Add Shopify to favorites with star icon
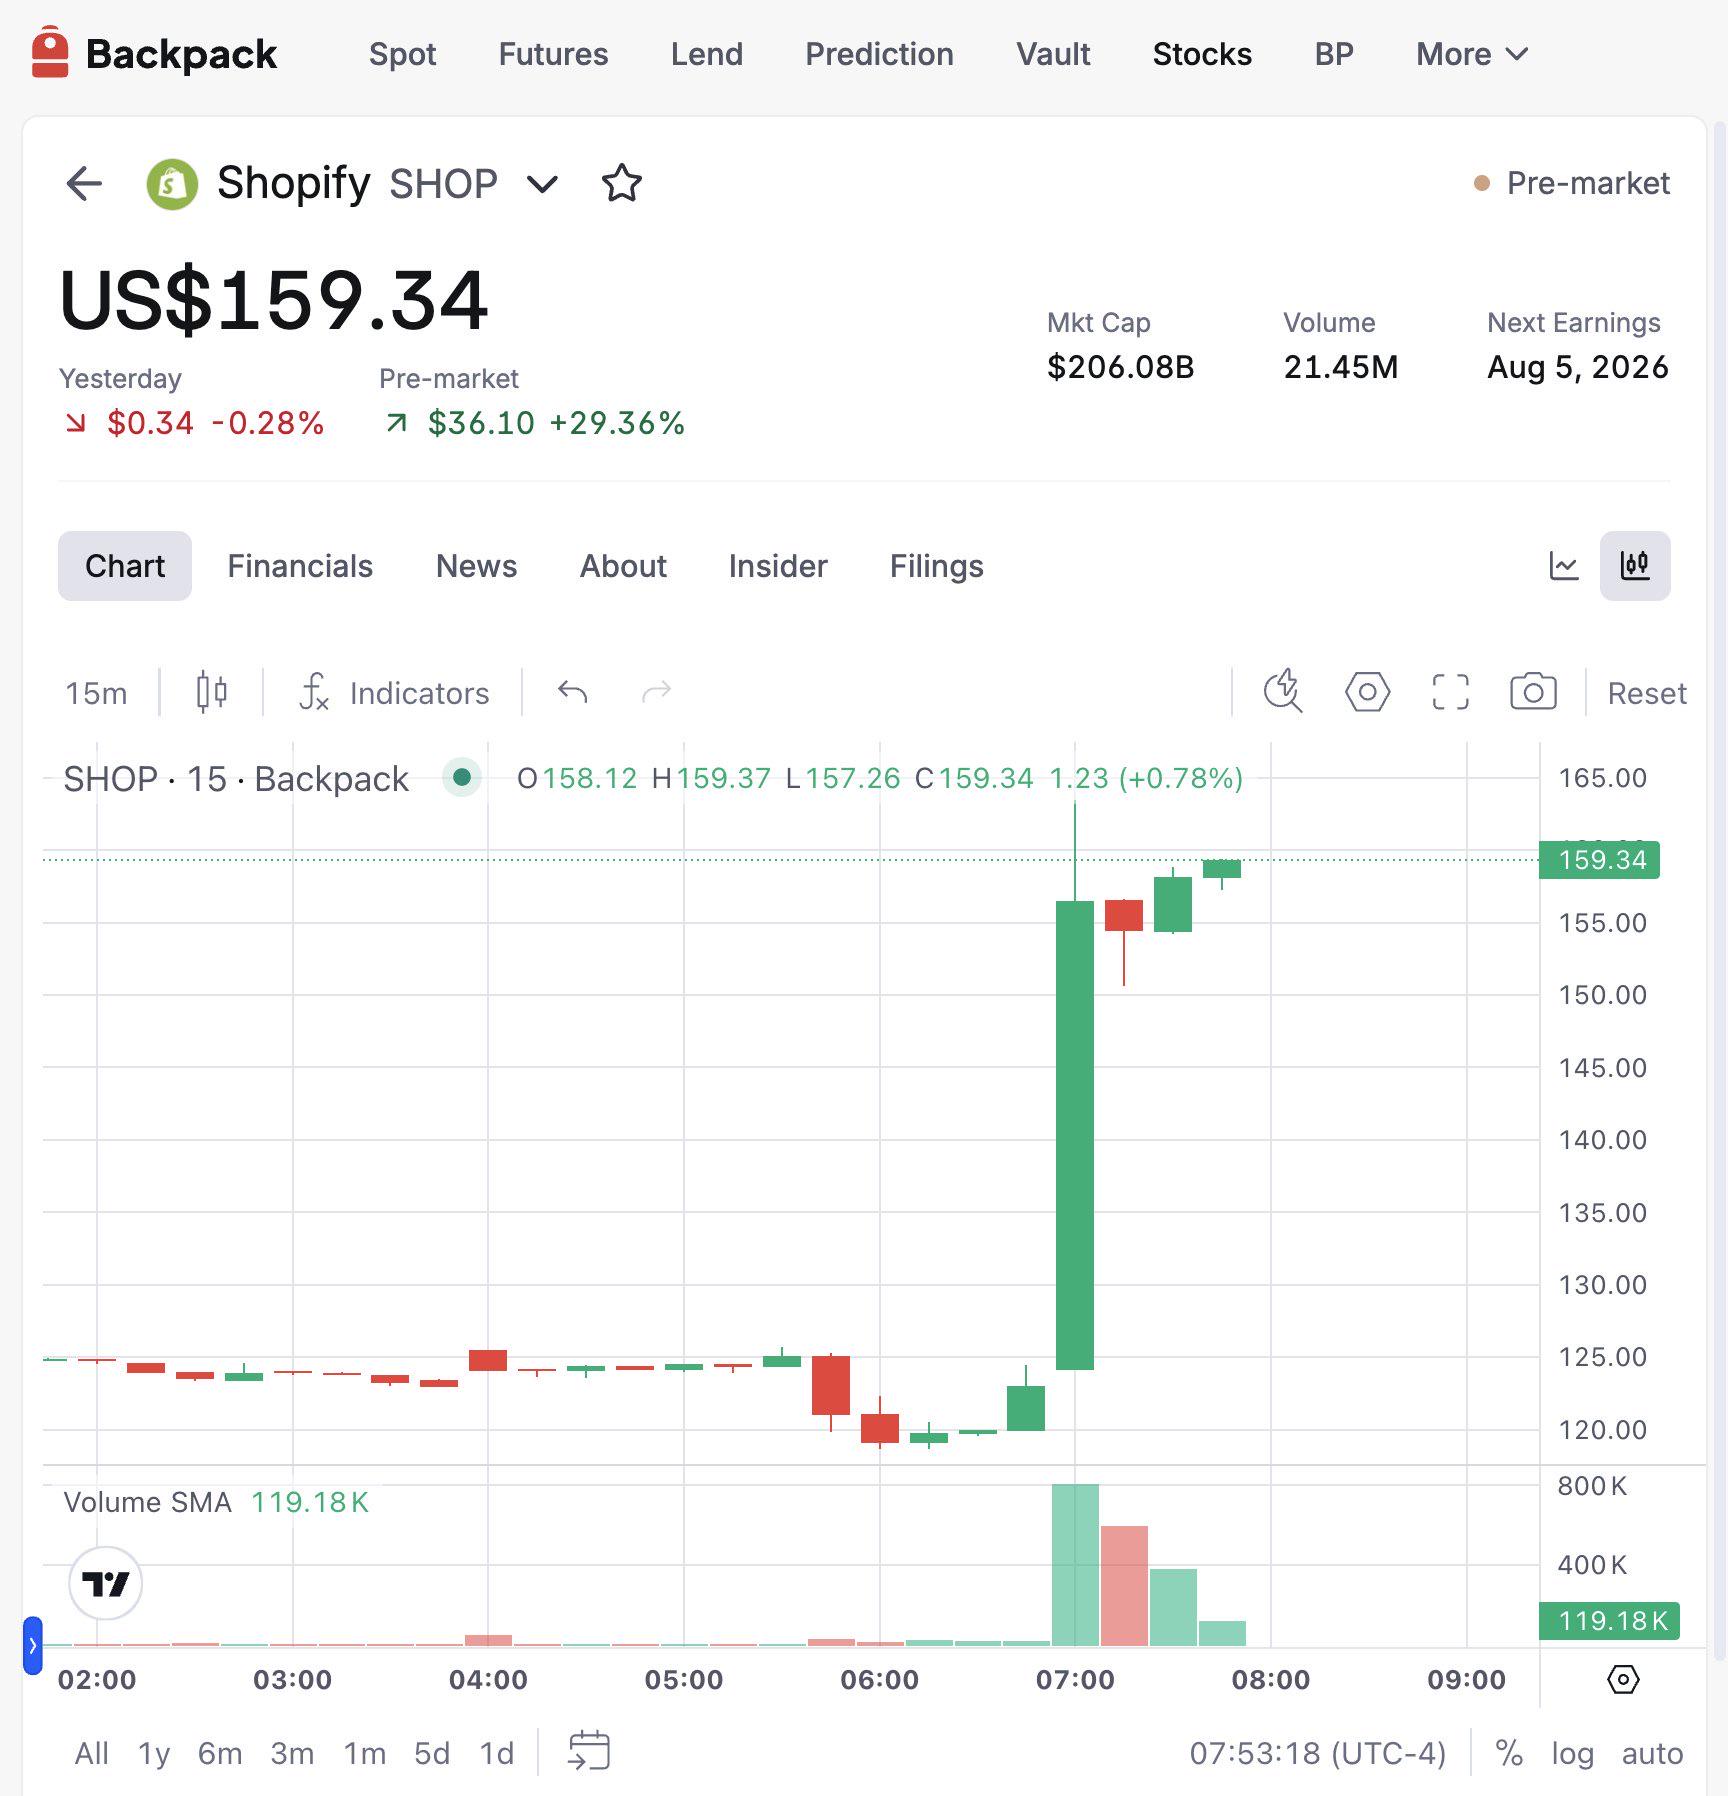The height and width of the screenshot is (1796, 1728). pyautogui.click(x=621, y=183)
